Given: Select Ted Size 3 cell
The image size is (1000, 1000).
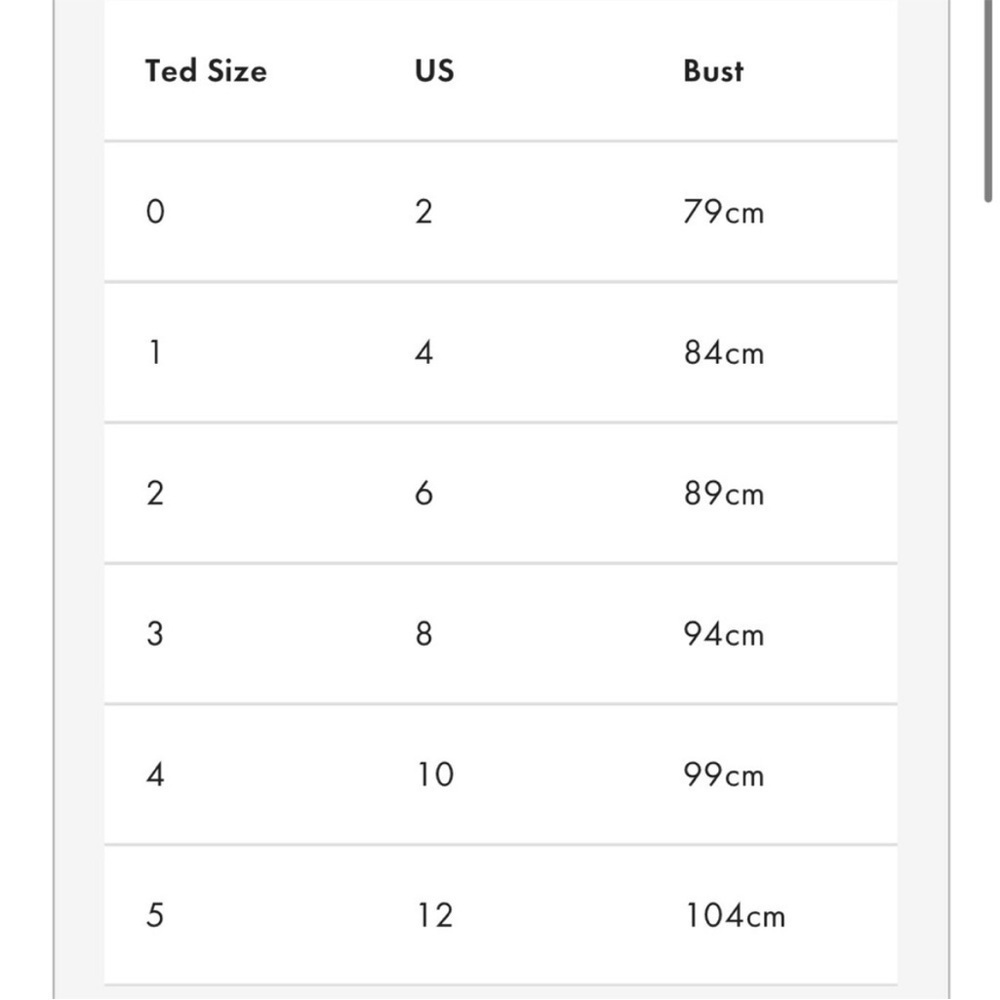Looking at the screenshot, I should [155, 634].
